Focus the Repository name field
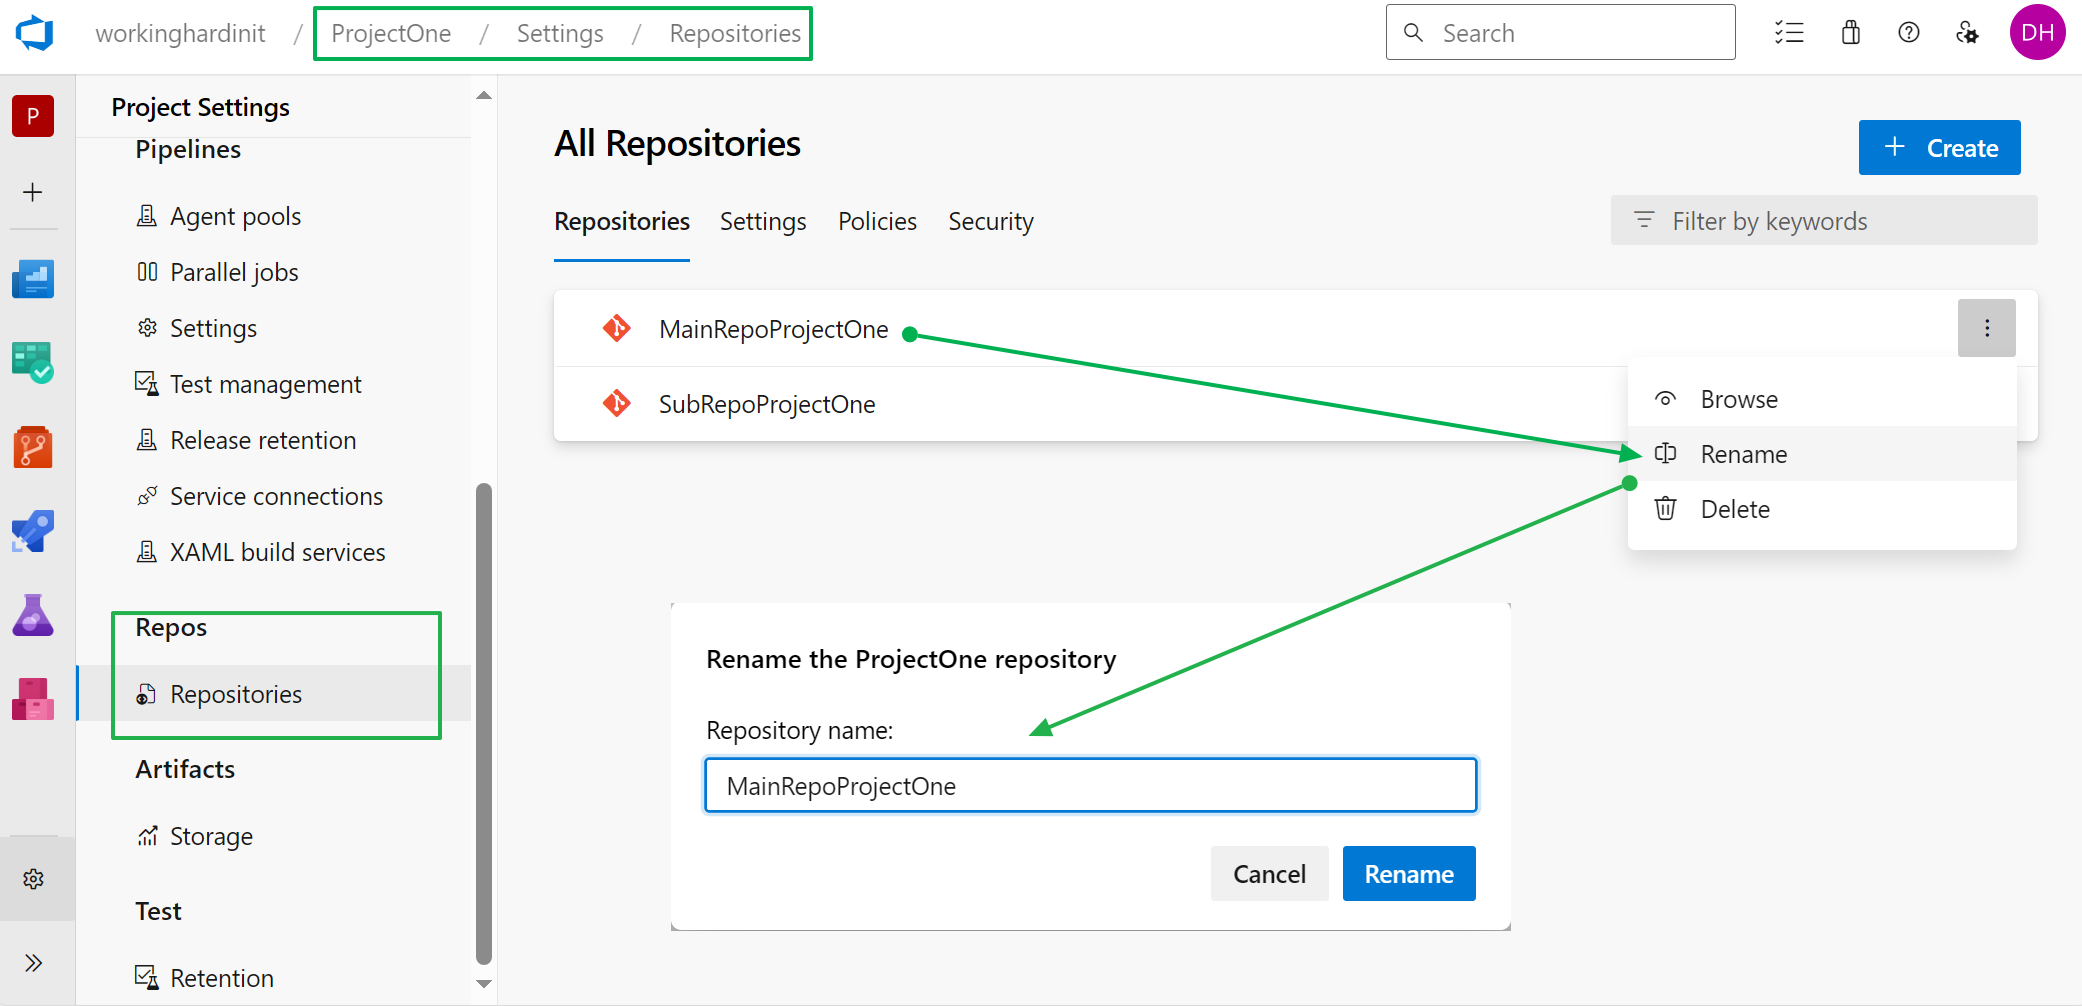2082x1006 pixels. pyautogui.click(x=1091, y=785)
